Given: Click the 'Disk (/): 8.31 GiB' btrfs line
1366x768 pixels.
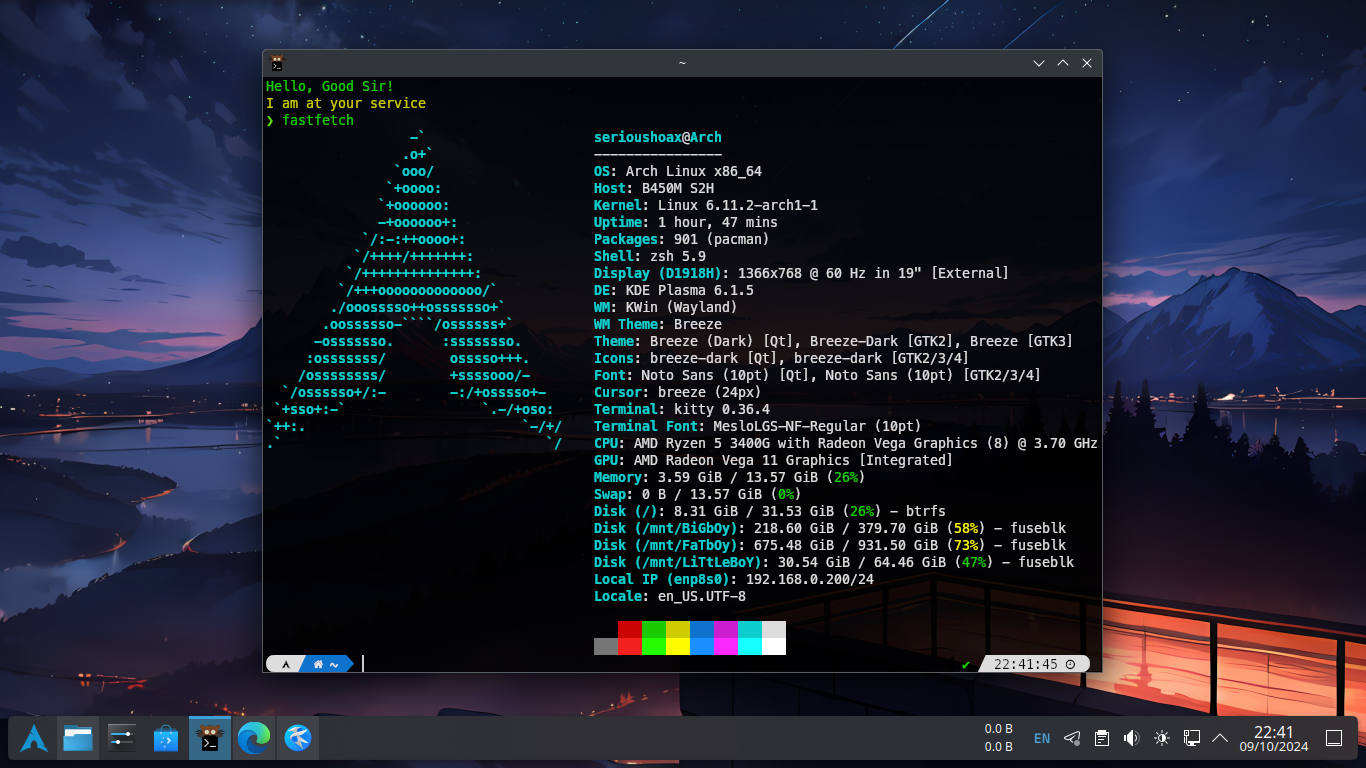Looking at the screenshot, I should pos(770,511).
